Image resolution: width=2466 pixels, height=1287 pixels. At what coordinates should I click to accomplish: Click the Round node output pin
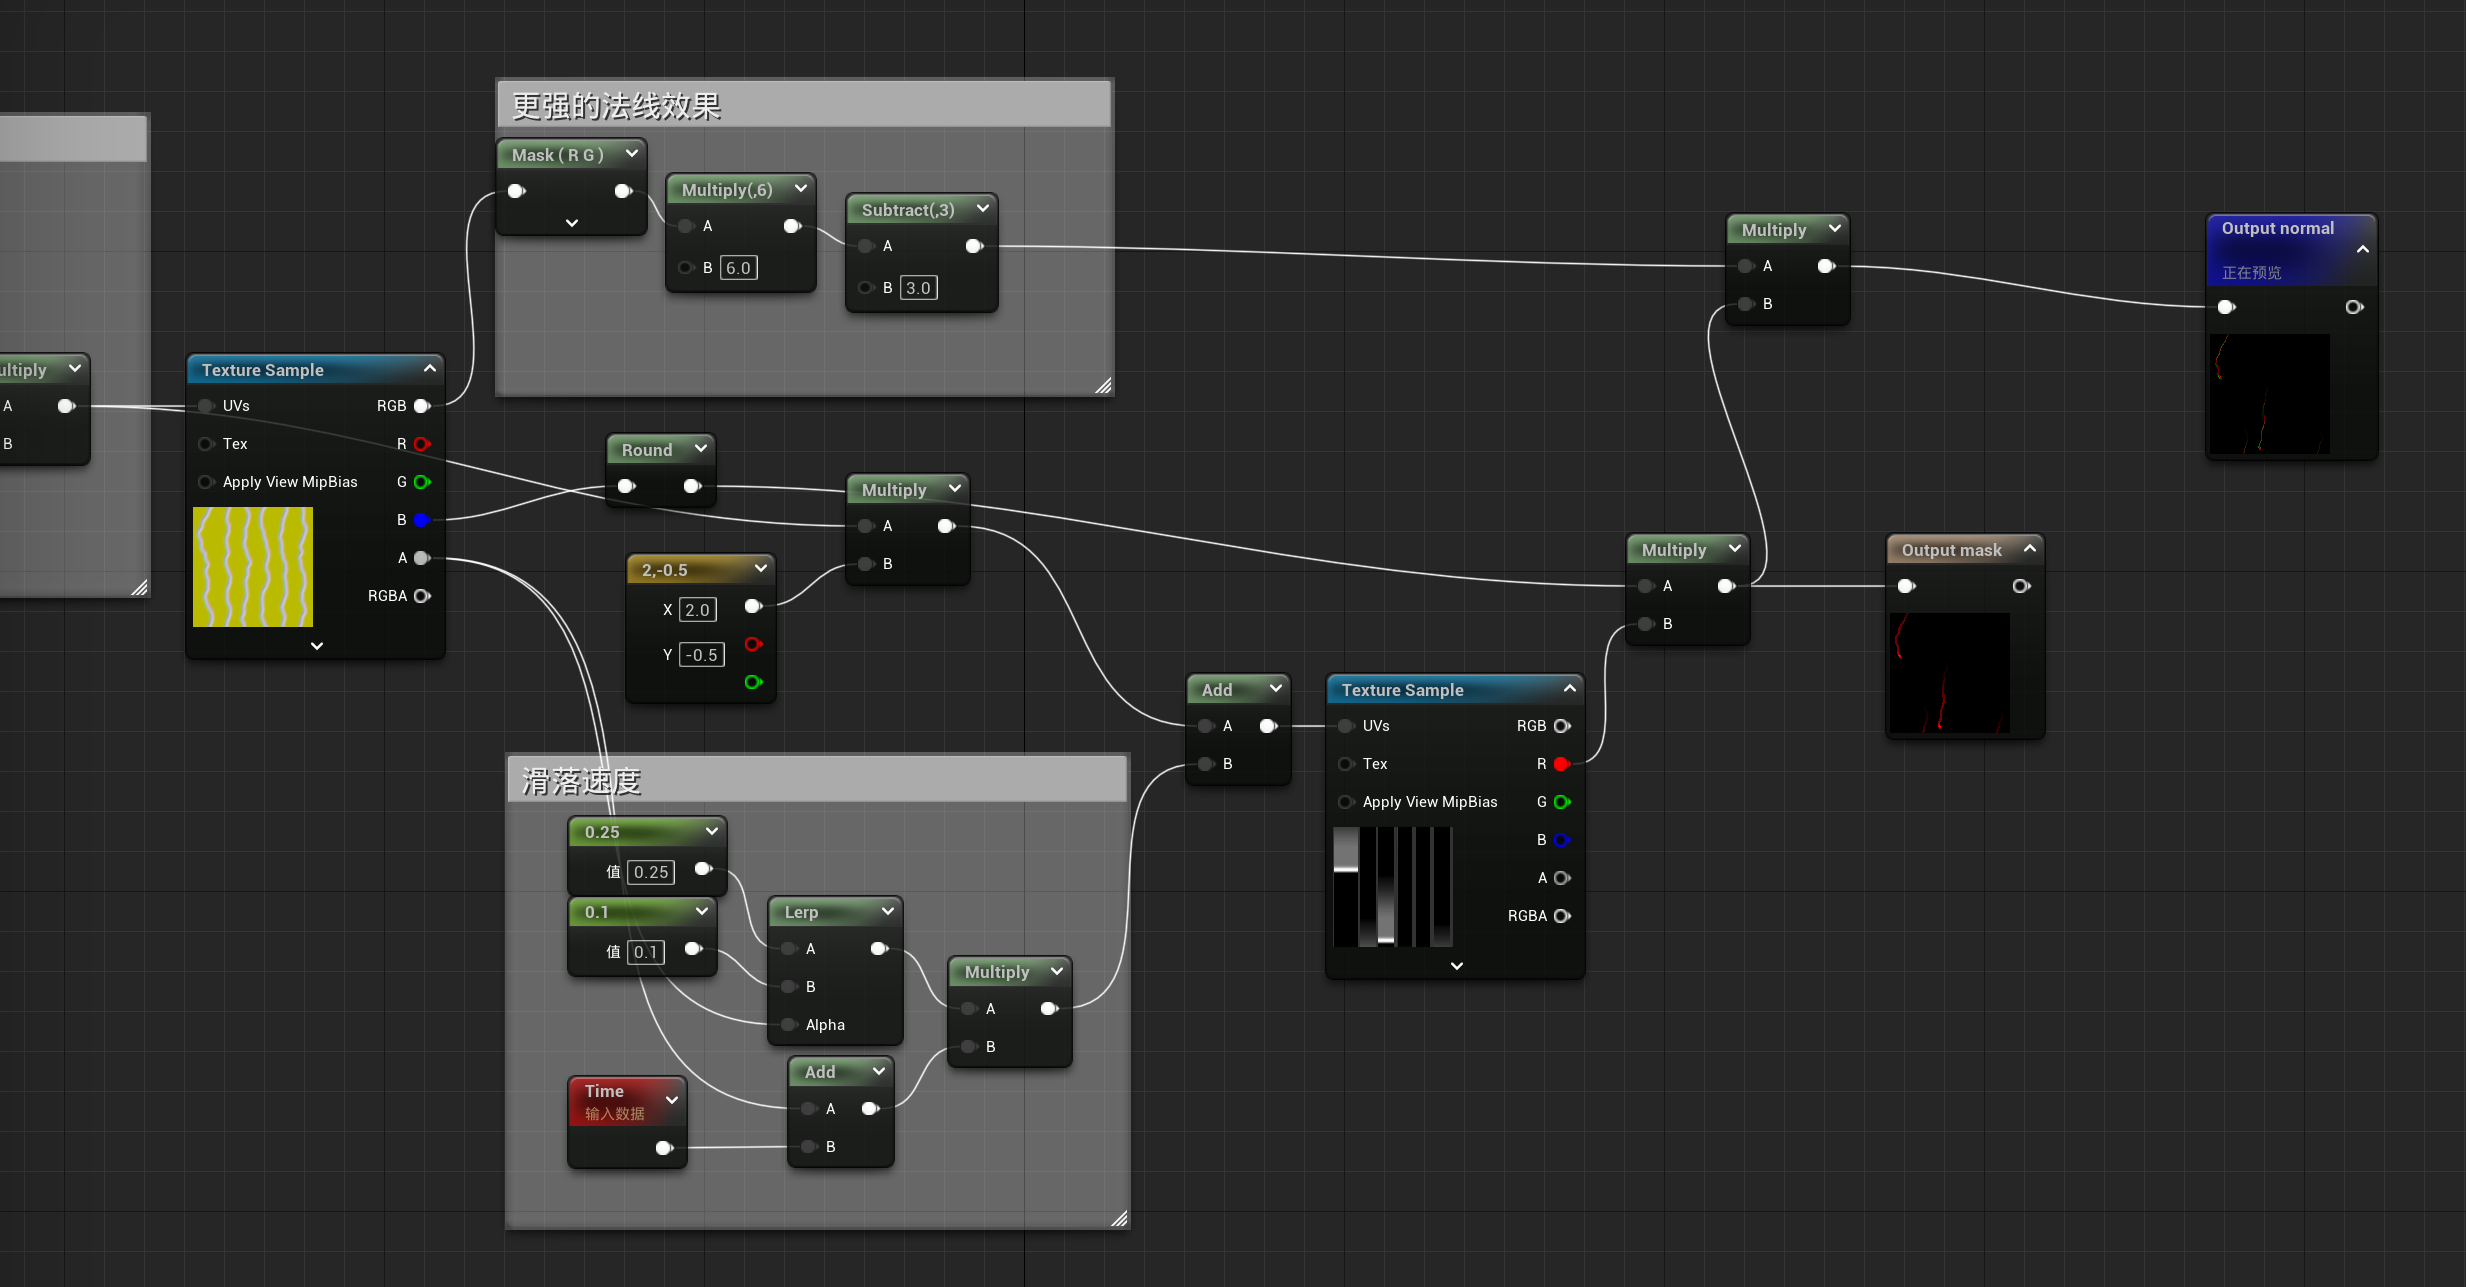click(x=691, y=486)
